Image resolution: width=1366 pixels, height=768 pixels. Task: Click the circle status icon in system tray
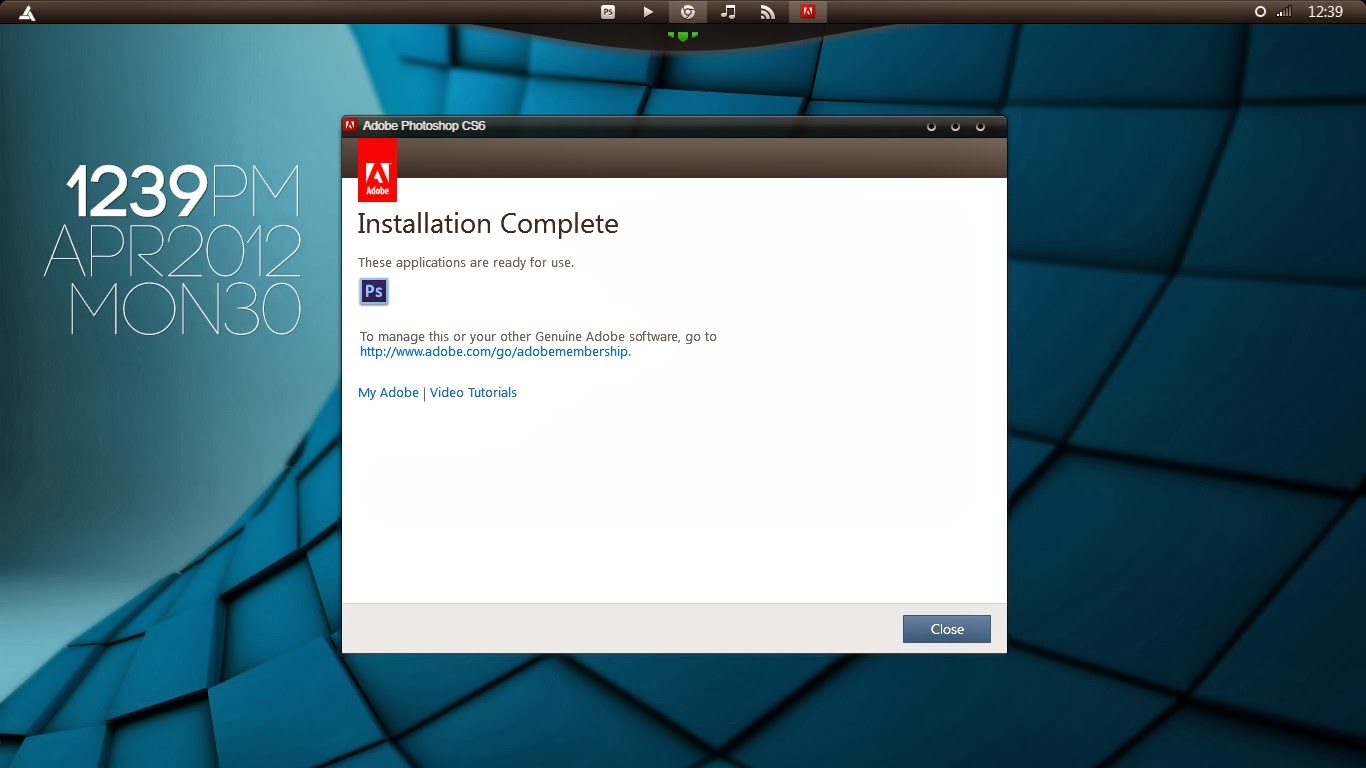click(1260, 12)
